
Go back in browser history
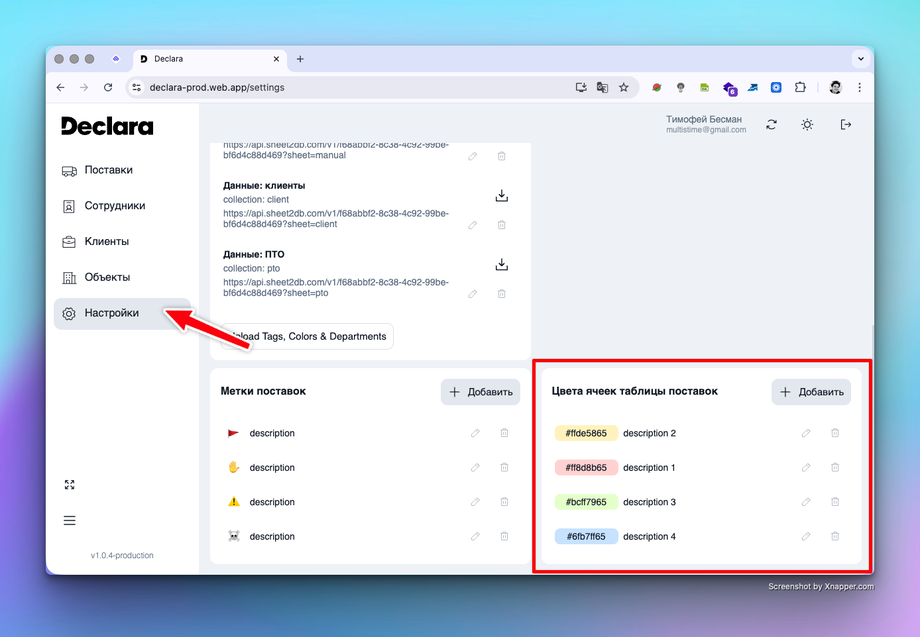pos(60,87)
